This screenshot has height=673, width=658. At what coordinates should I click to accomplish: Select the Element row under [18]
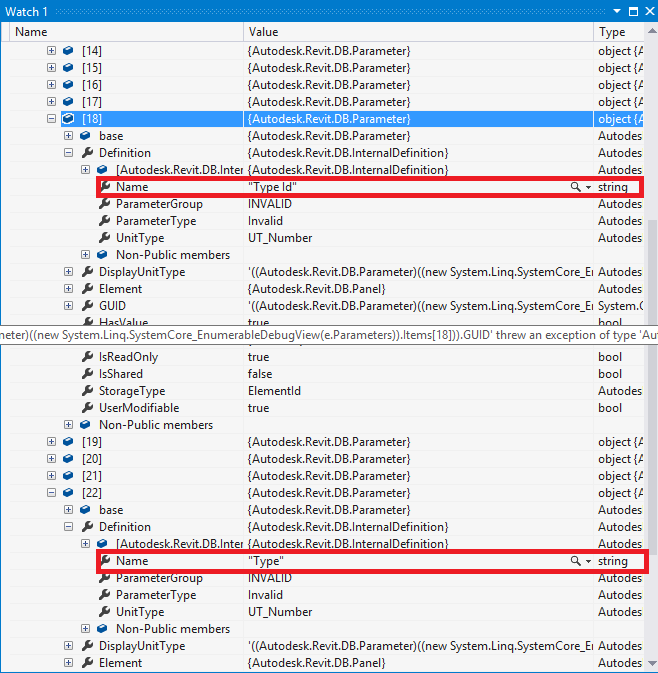click(x=327, y=289)
